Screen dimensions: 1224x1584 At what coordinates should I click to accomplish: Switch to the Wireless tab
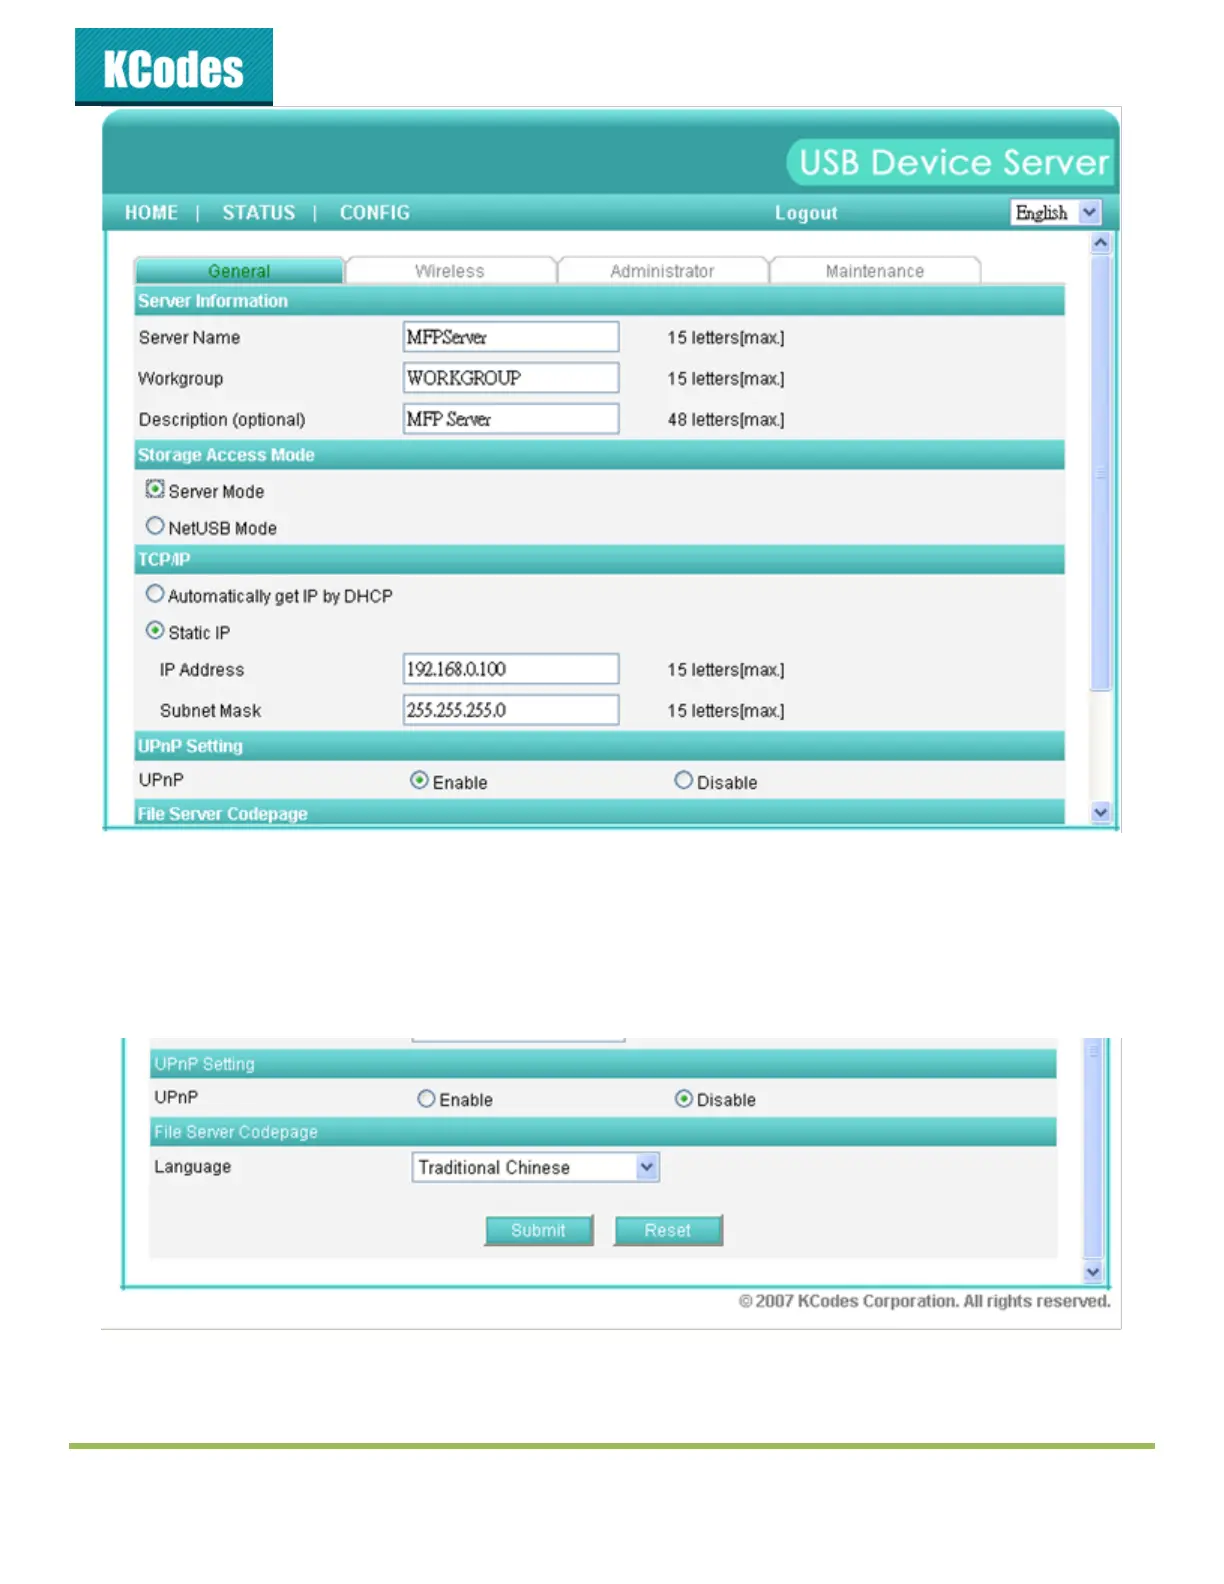coord(450,271)
